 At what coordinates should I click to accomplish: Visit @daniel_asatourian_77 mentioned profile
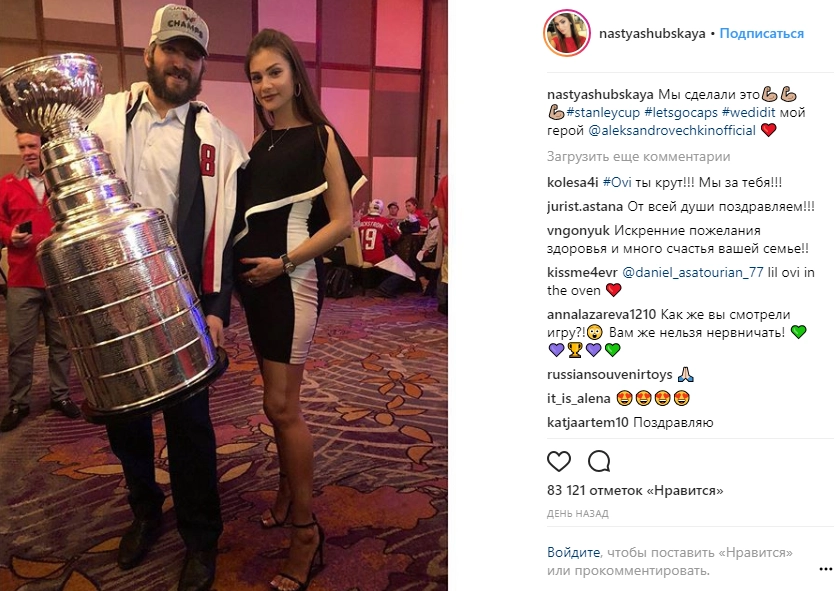(x=692, y=272)
